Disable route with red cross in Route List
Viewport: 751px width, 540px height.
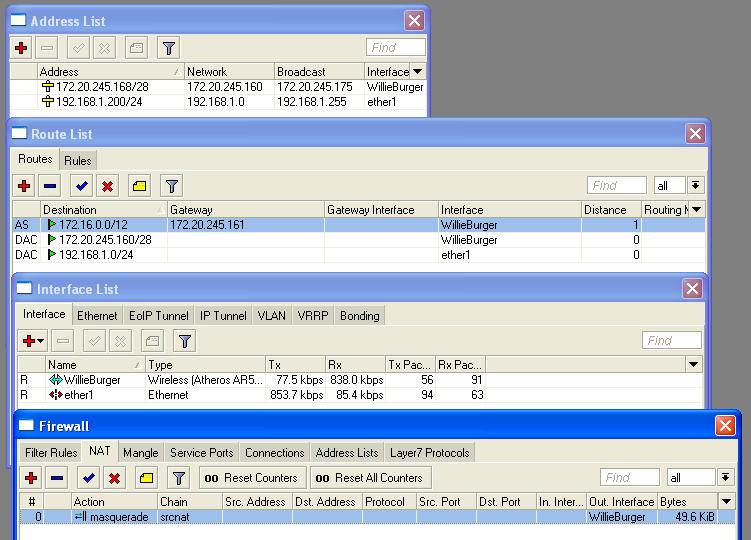(107, 186)
